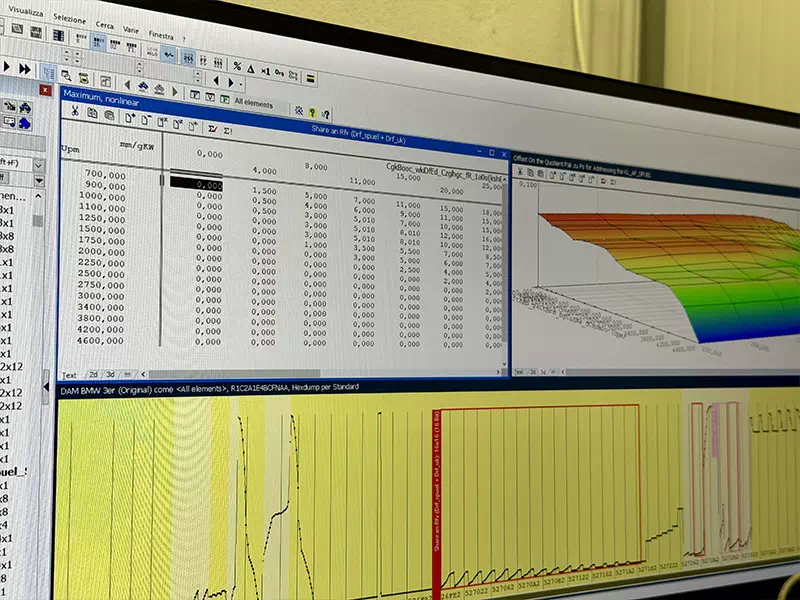This screenshot has width=800, height=600.
Task: Click the collapse arrow on left panel edge
Action: pos(46,386)
